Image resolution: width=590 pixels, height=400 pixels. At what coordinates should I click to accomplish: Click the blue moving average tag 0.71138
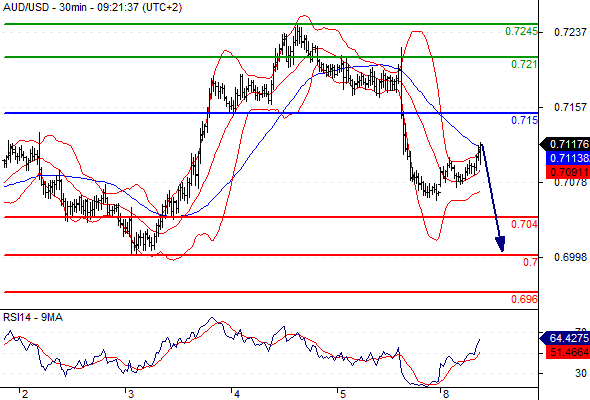coord(567,158)
